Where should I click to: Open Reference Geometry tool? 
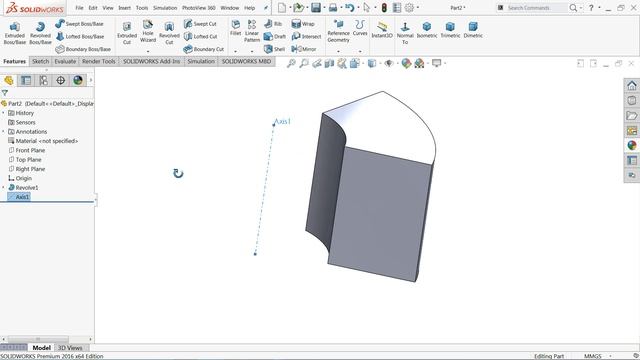click(338, 31)
